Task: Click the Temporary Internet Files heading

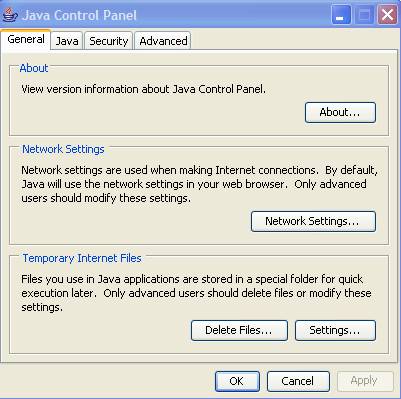Action: (x=82, y=258)
